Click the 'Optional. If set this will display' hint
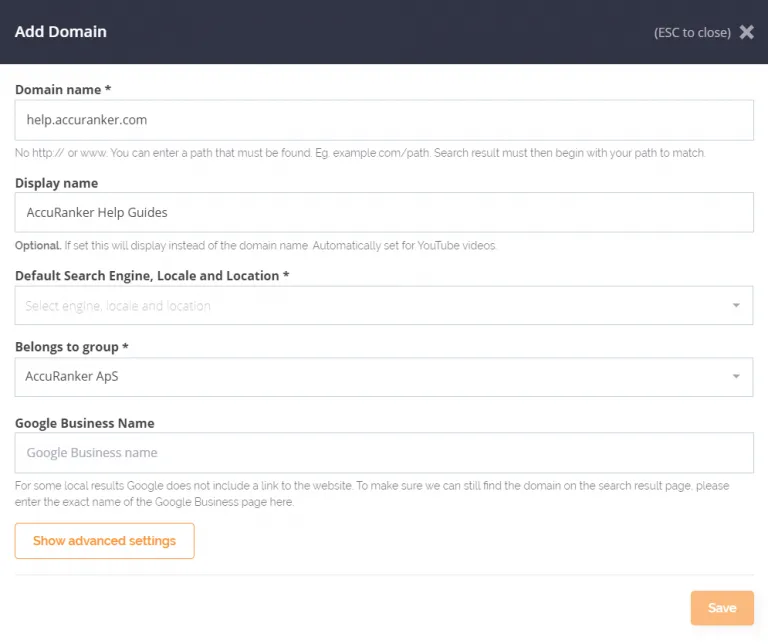This screenshot has width=768, height=644. 256,245
